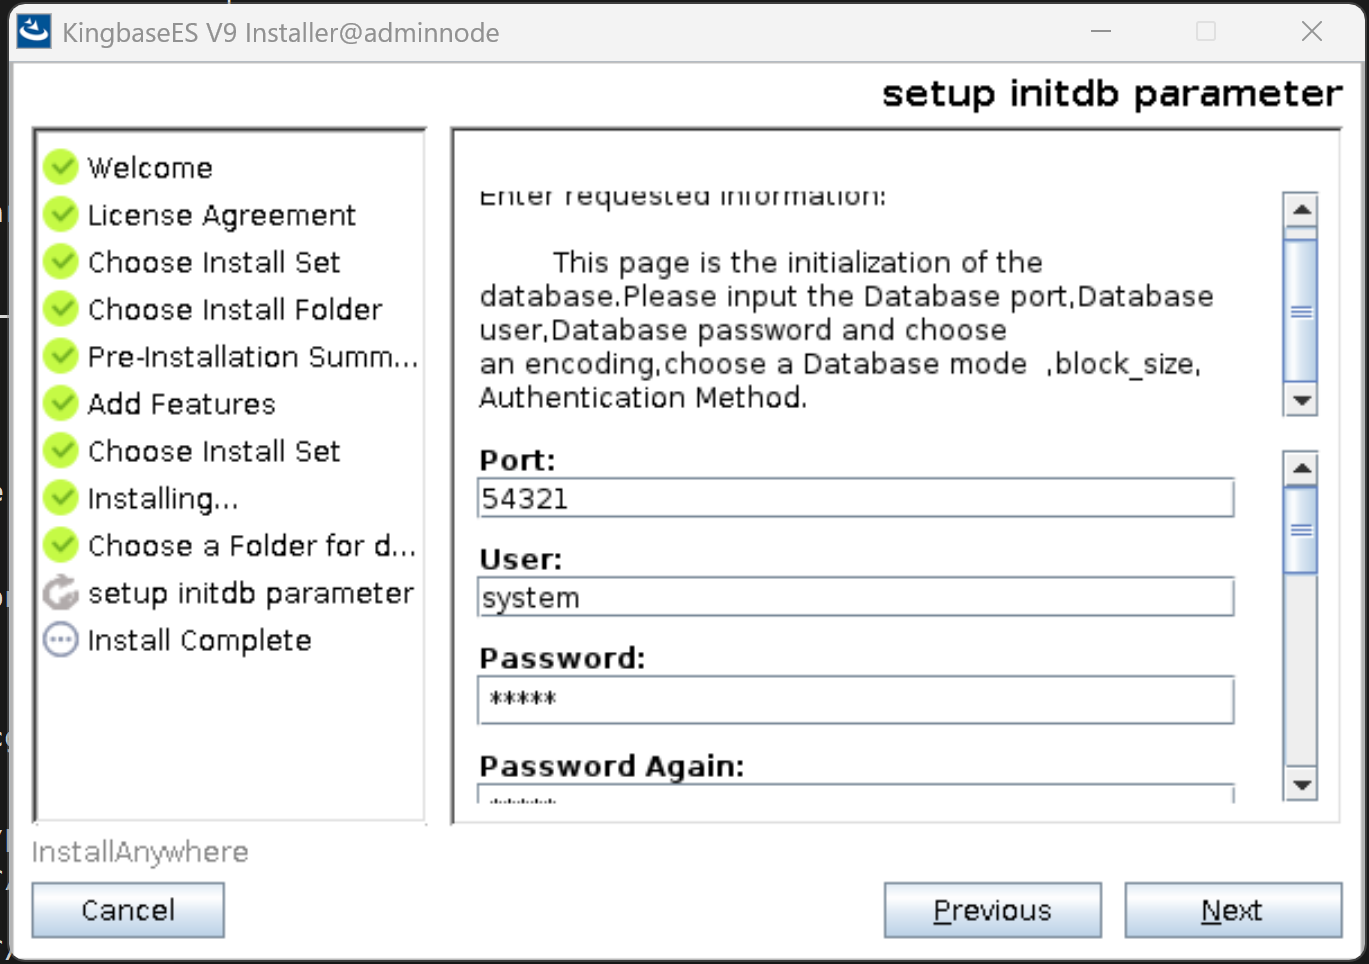
Task: Click the KingbaseES installer title bar icon
Action: [x=34, y=32]
